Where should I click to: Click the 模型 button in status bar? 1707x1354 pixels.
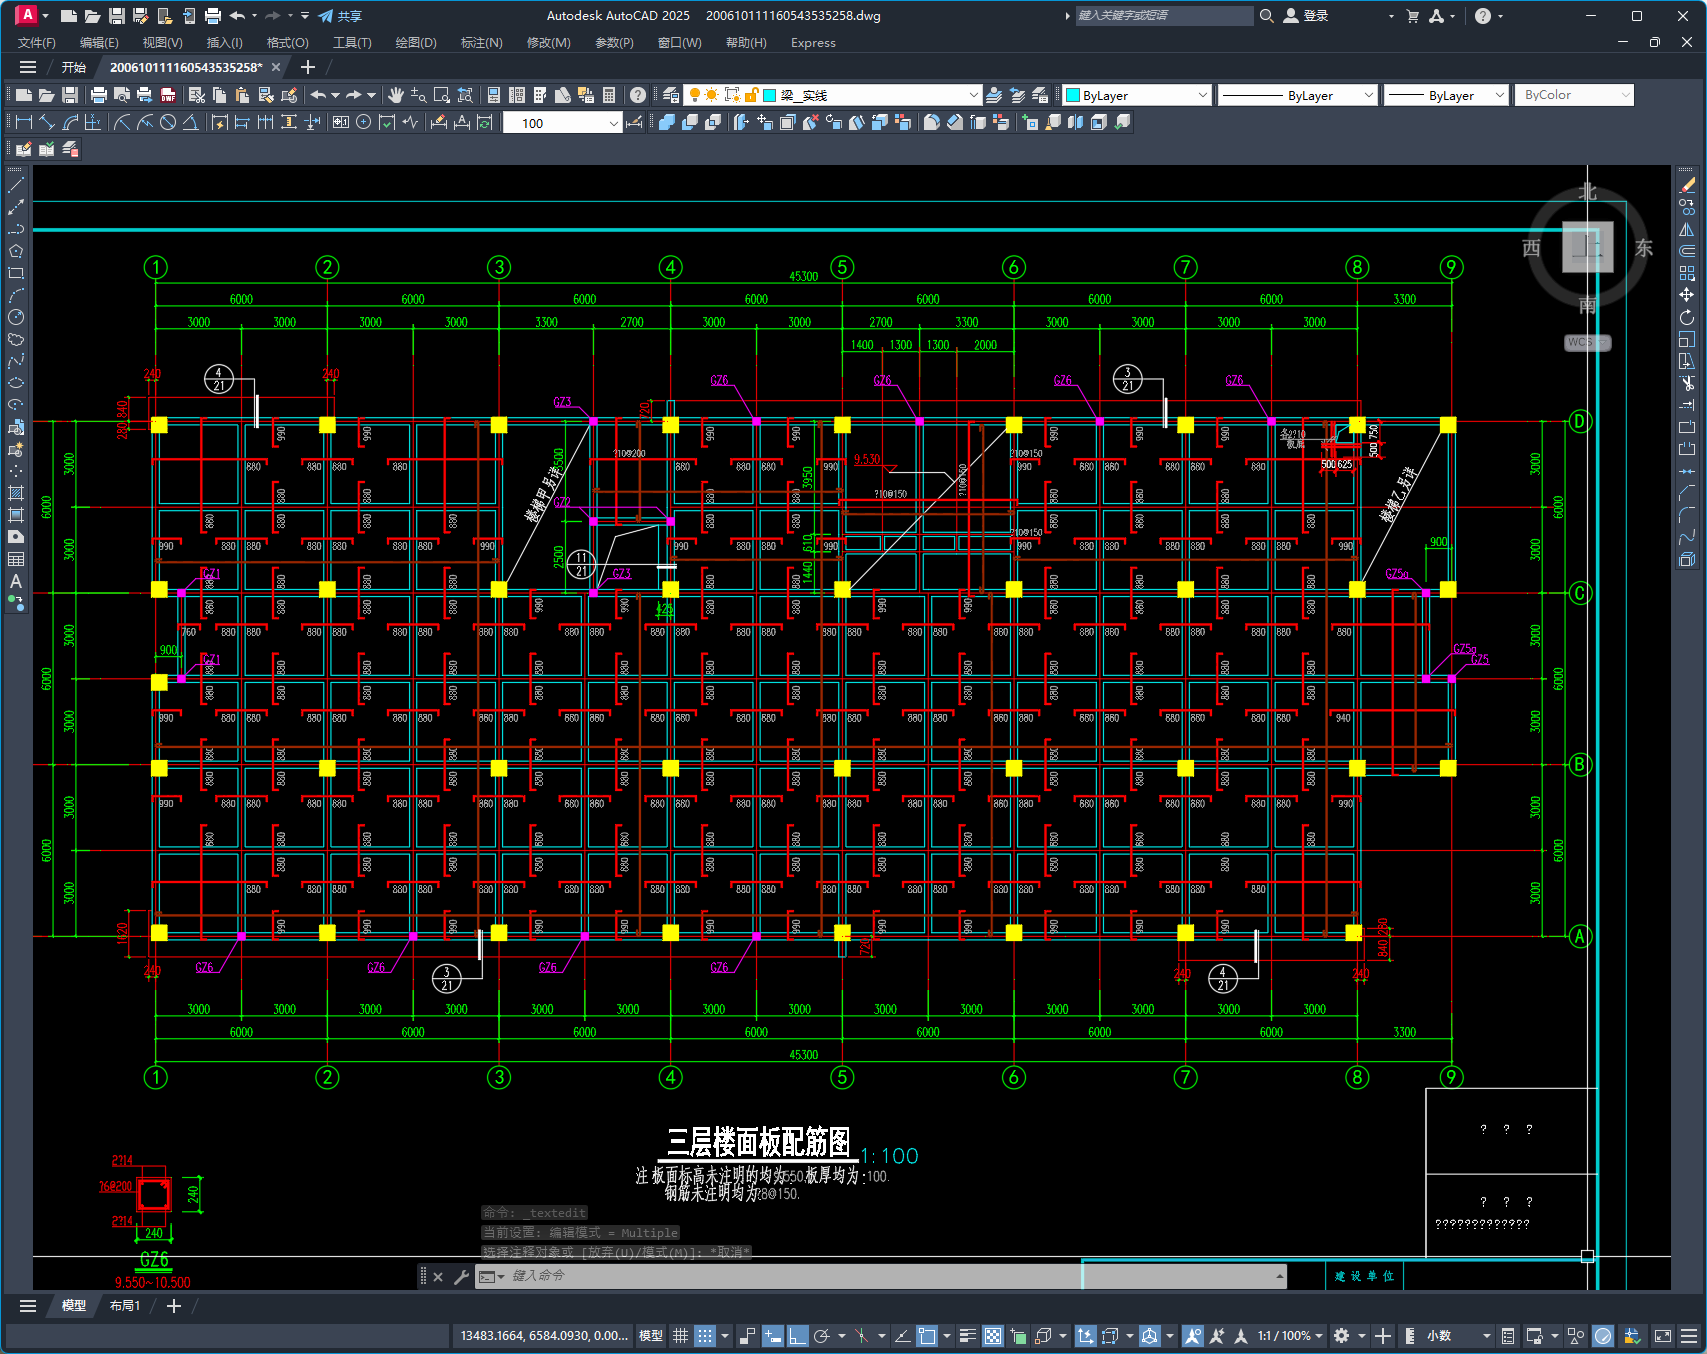pyautogui.click(x=651, y=1336)
